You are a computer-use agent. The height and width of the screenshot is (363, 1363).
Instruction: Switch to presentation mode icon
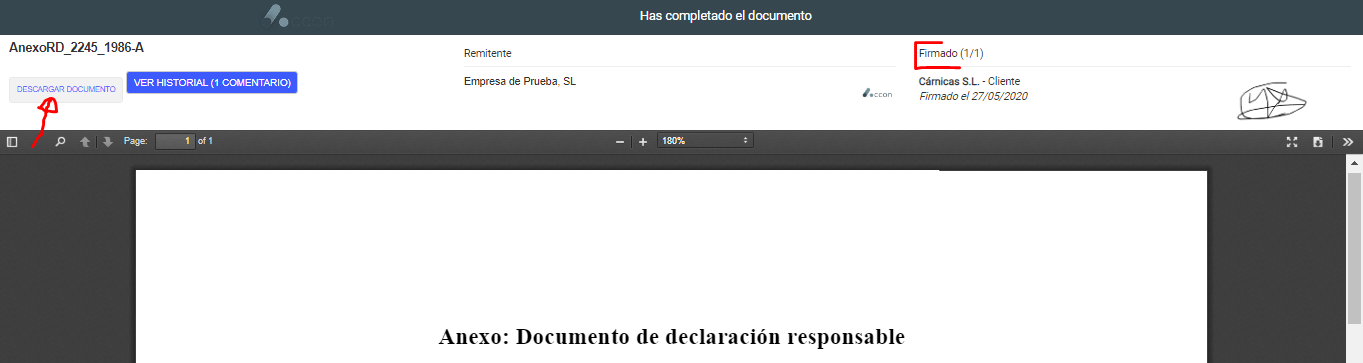[x=1292, y=142]
